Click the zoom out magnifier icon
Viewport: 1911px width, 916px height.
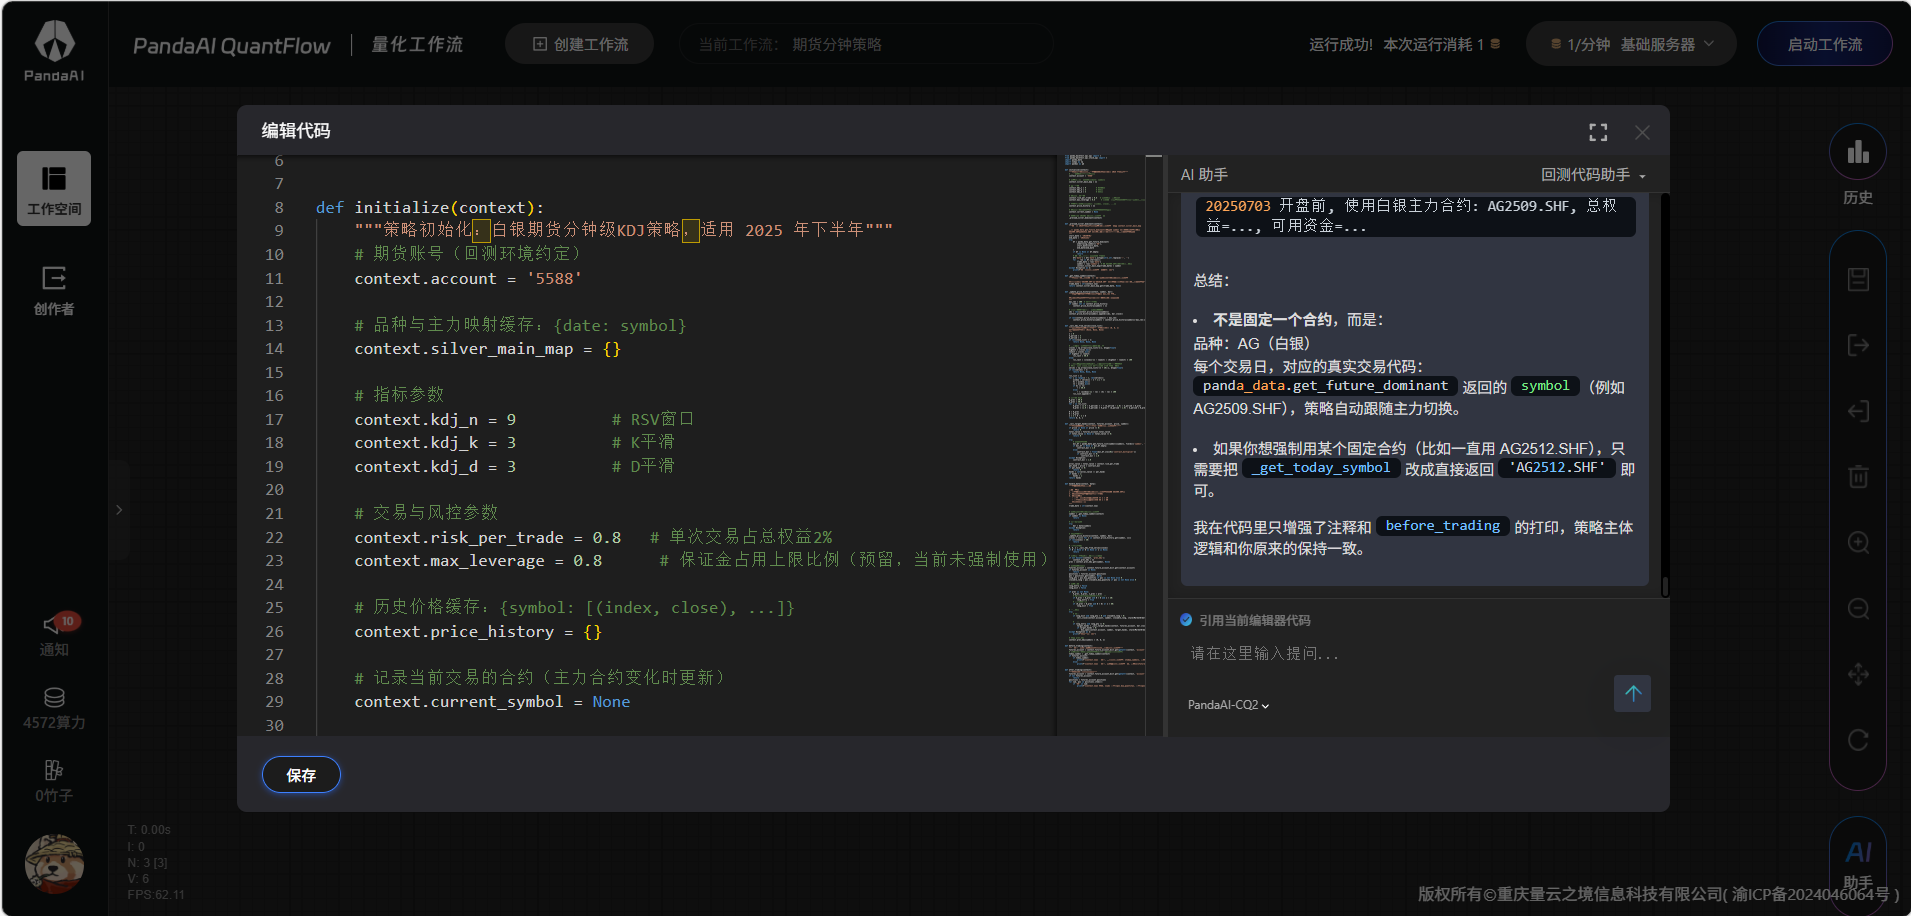1858,608
